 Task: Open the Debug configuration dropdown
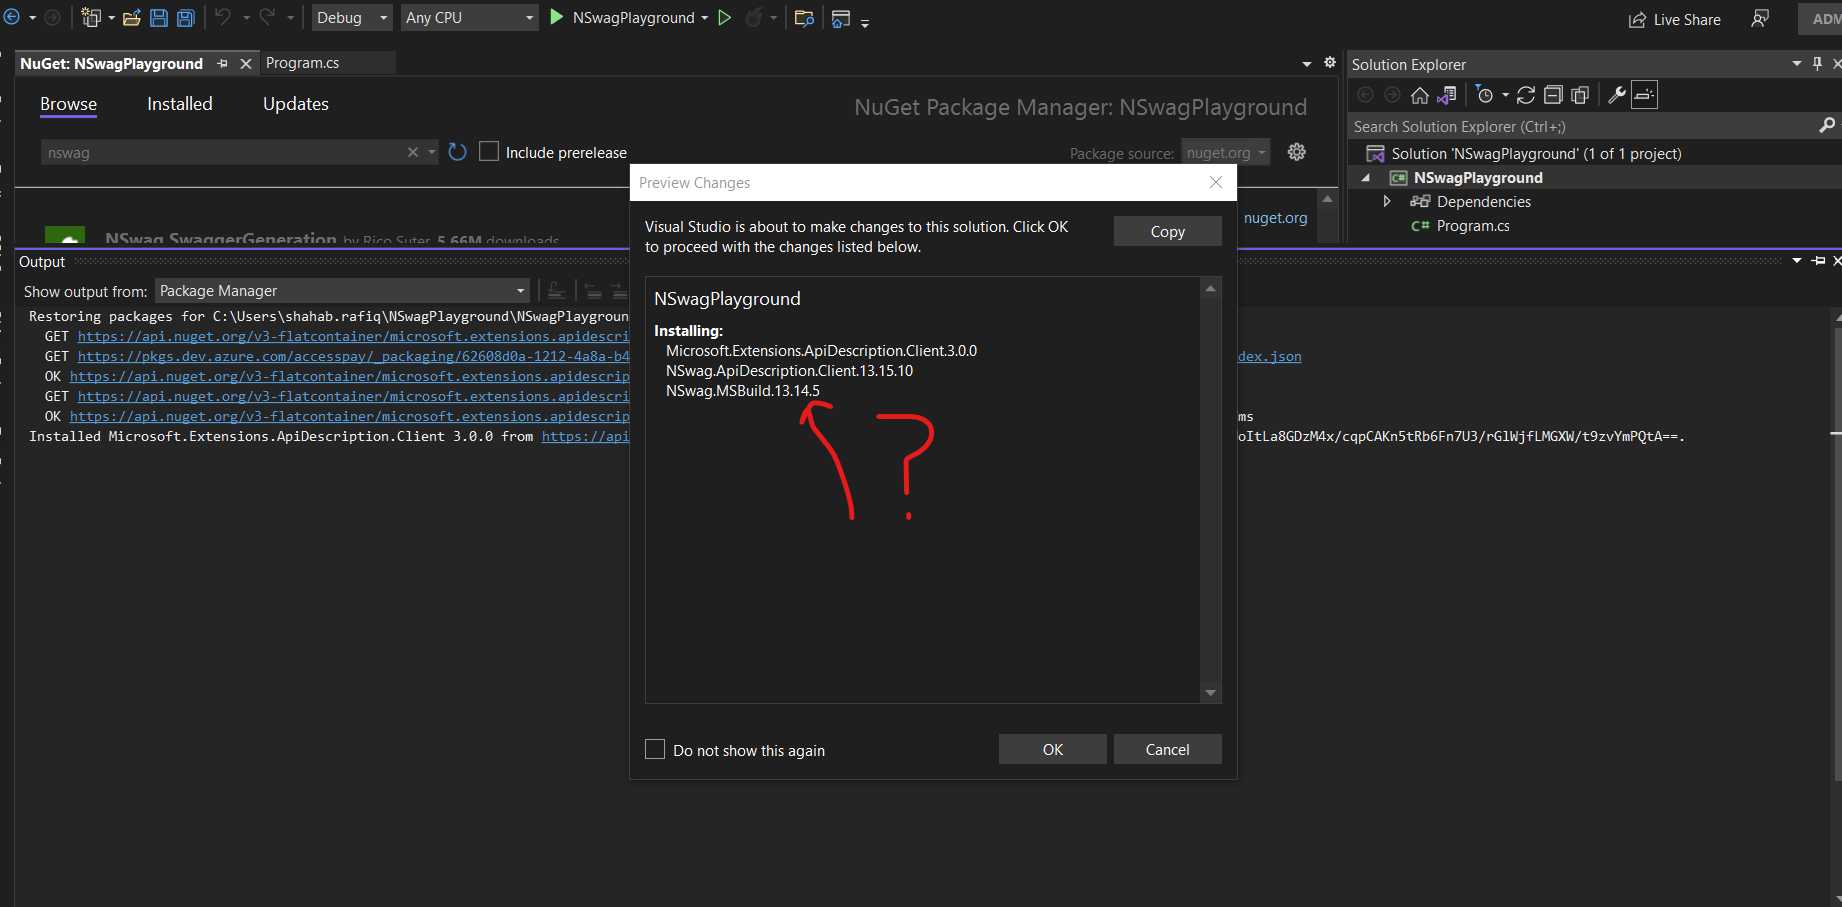point(352,17)
